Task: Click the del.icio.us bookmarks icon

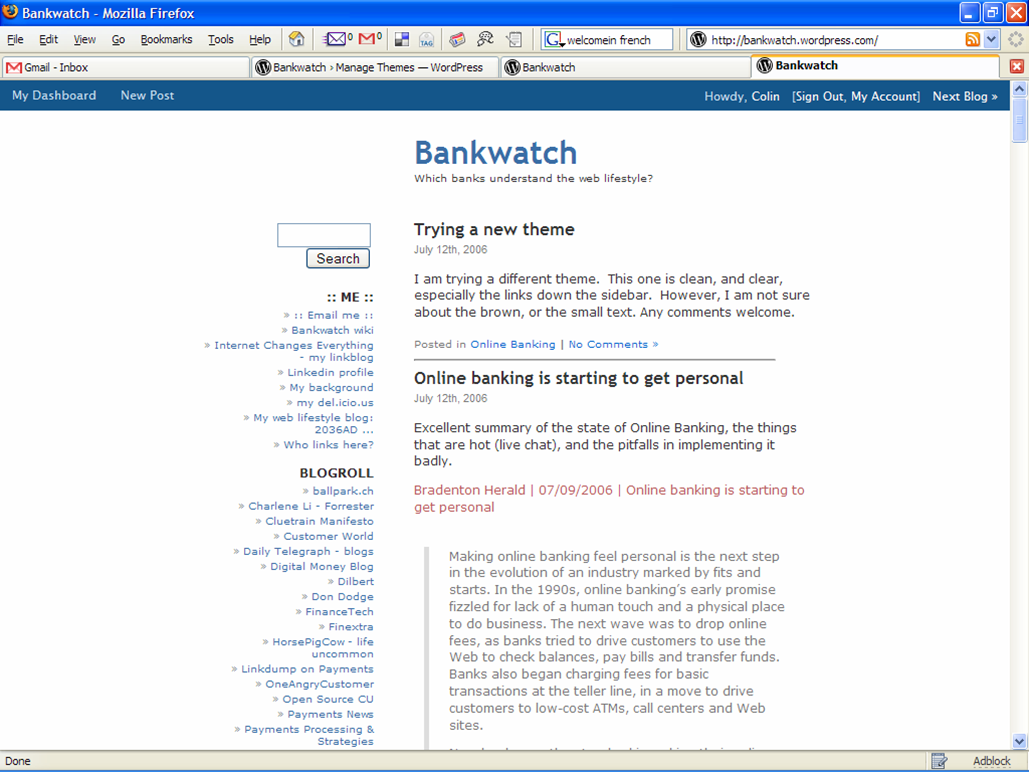Action: 402,40
